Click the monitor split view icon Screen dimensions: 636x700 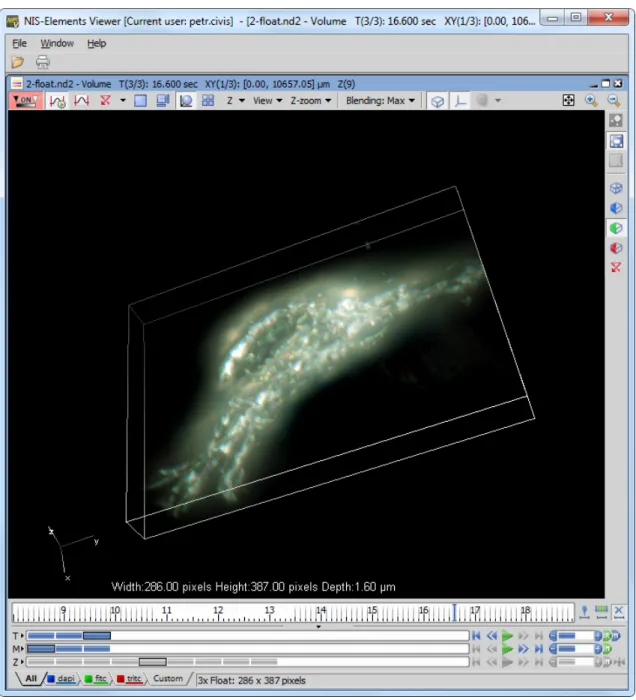162,100
